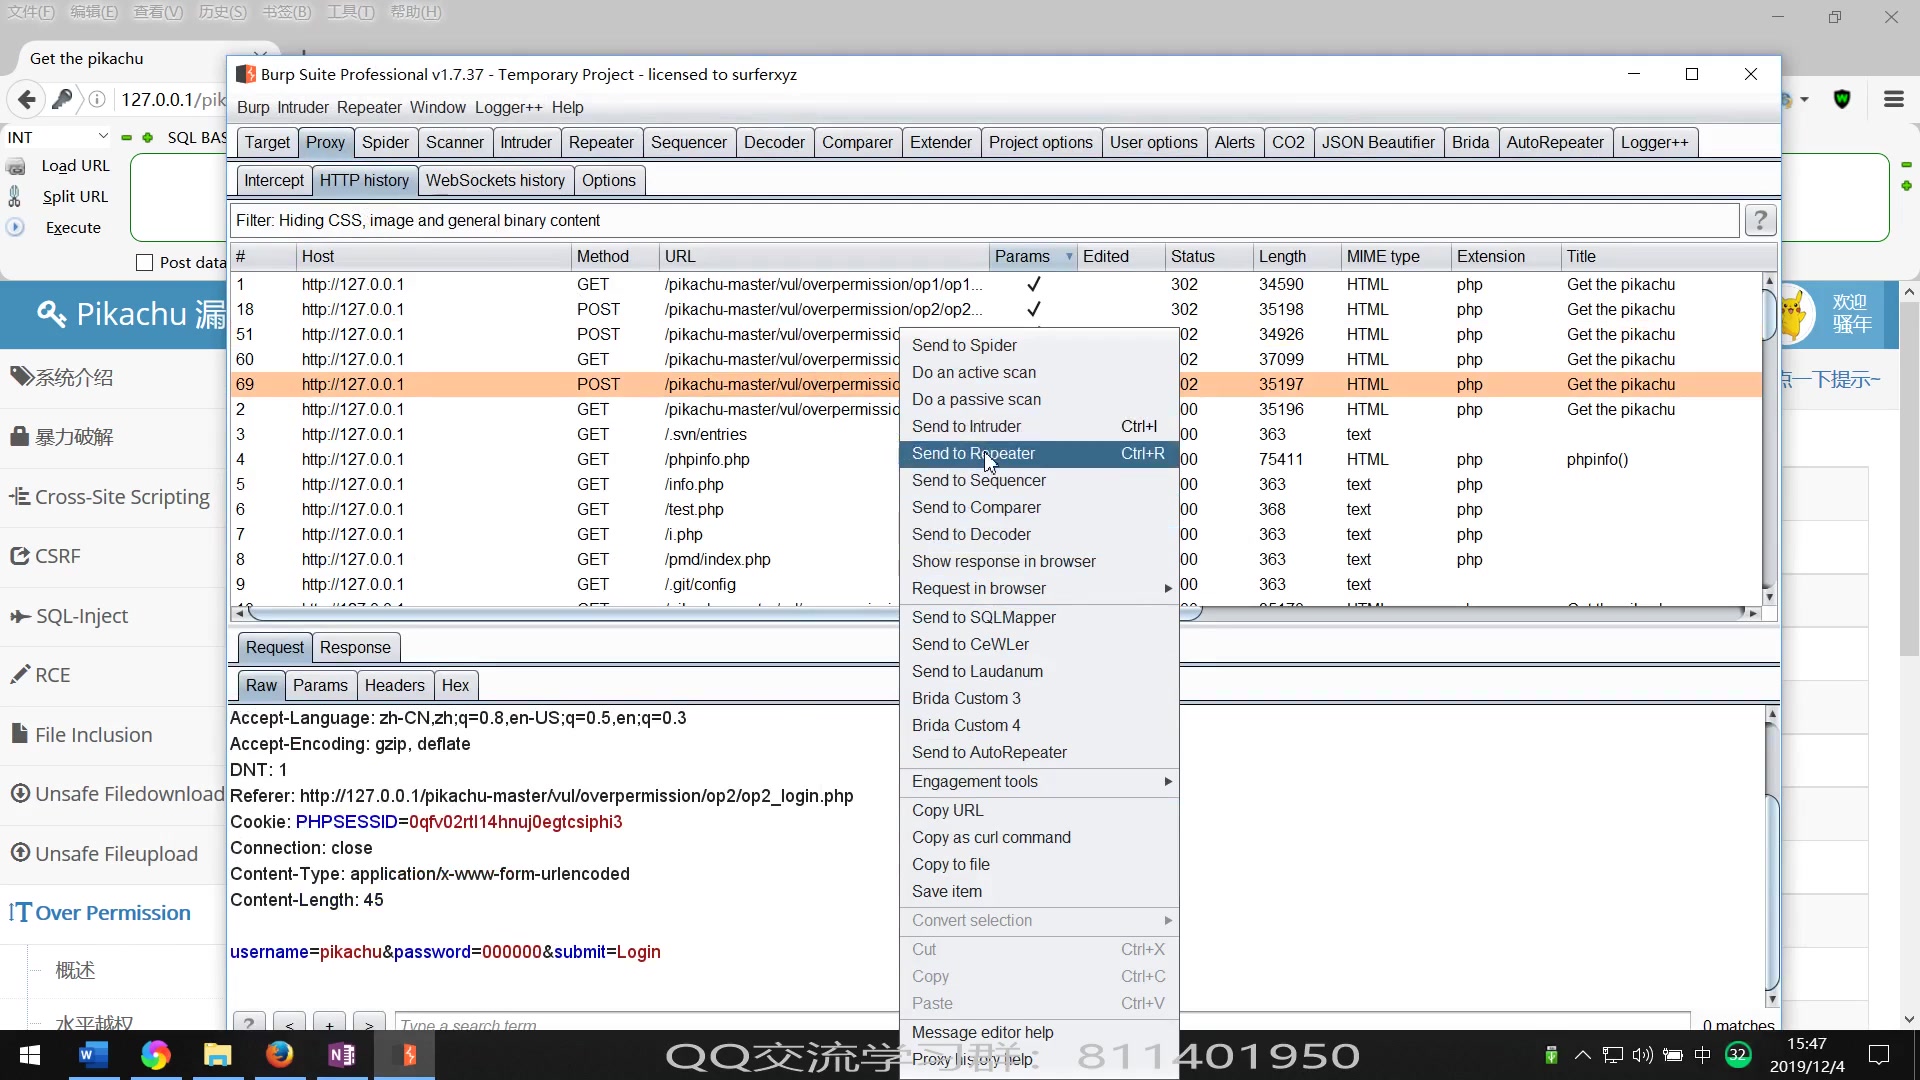The height and width of the screenshot is (1080, 1920).
Task: Choose Send to AutoRepeater menu item
Action: click(1040, 752)
